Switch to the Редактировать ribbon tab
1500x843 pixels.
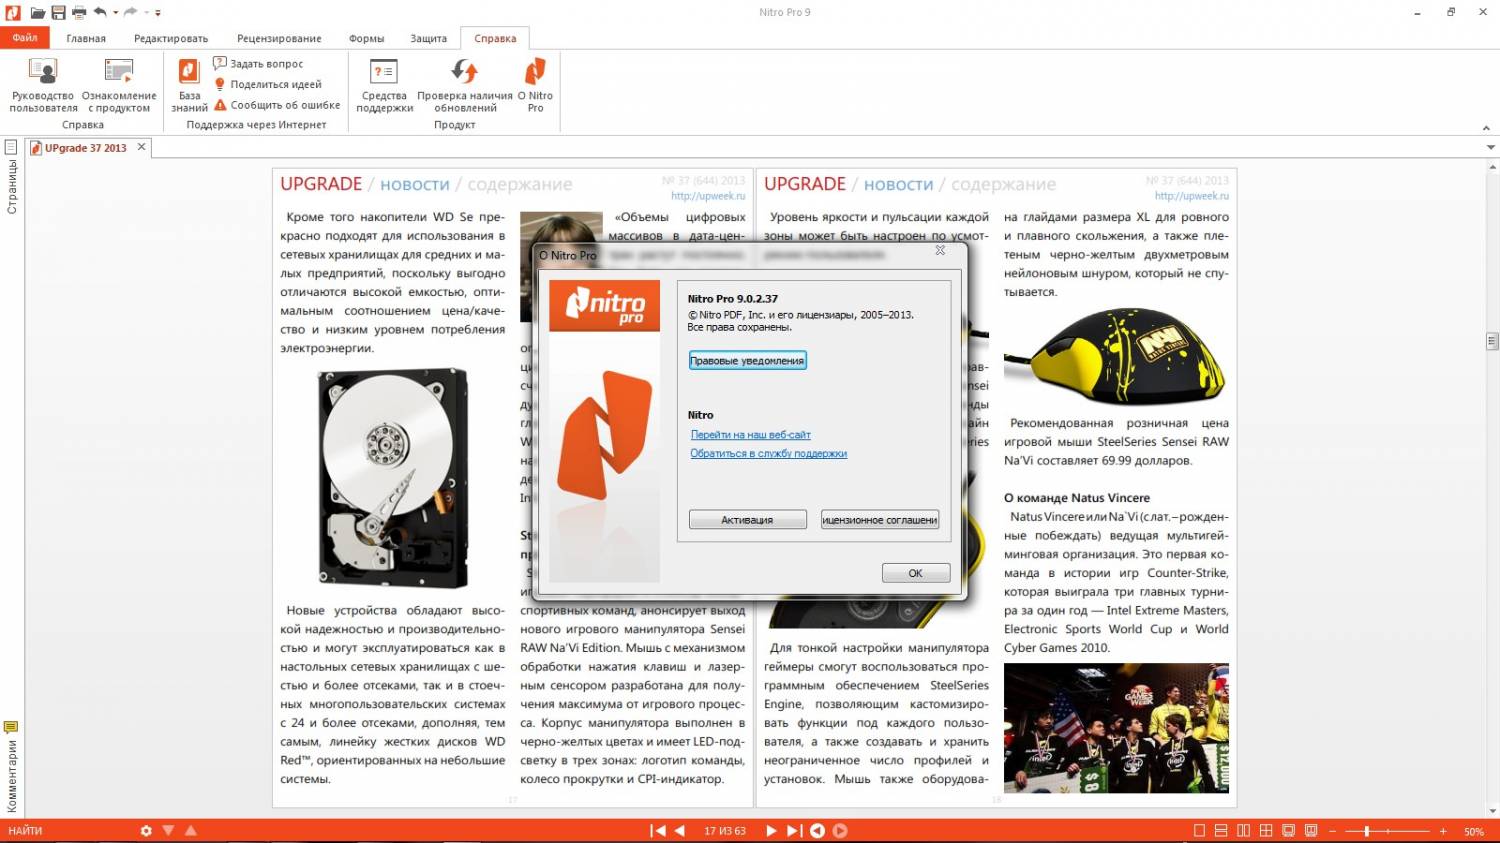[x=171, y=38]
